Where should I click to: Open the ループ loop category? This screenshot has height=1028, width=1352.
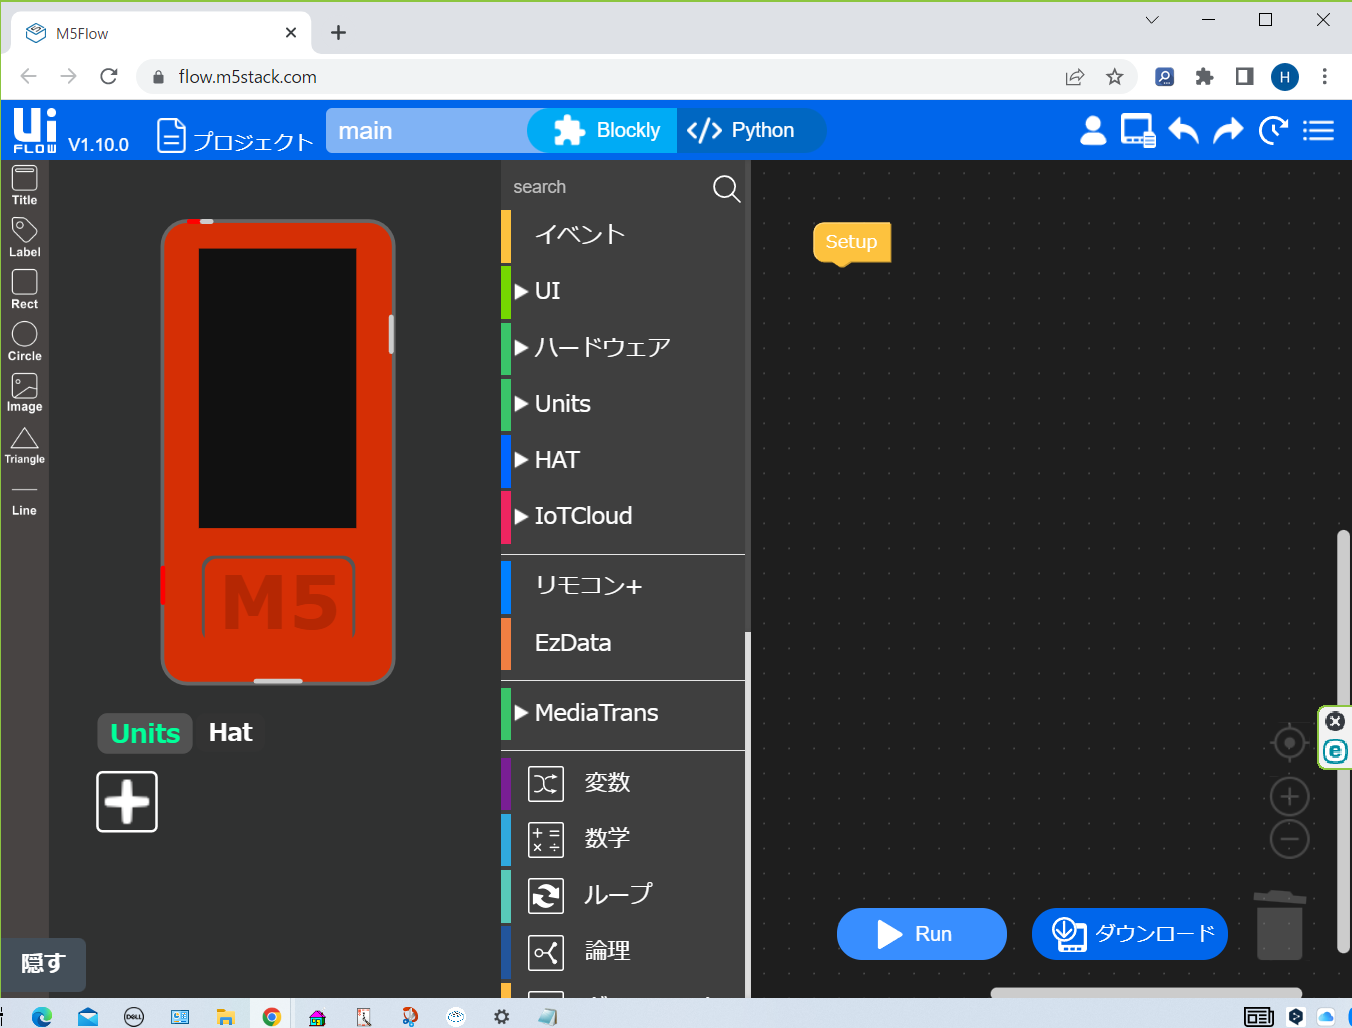[623, 895]
